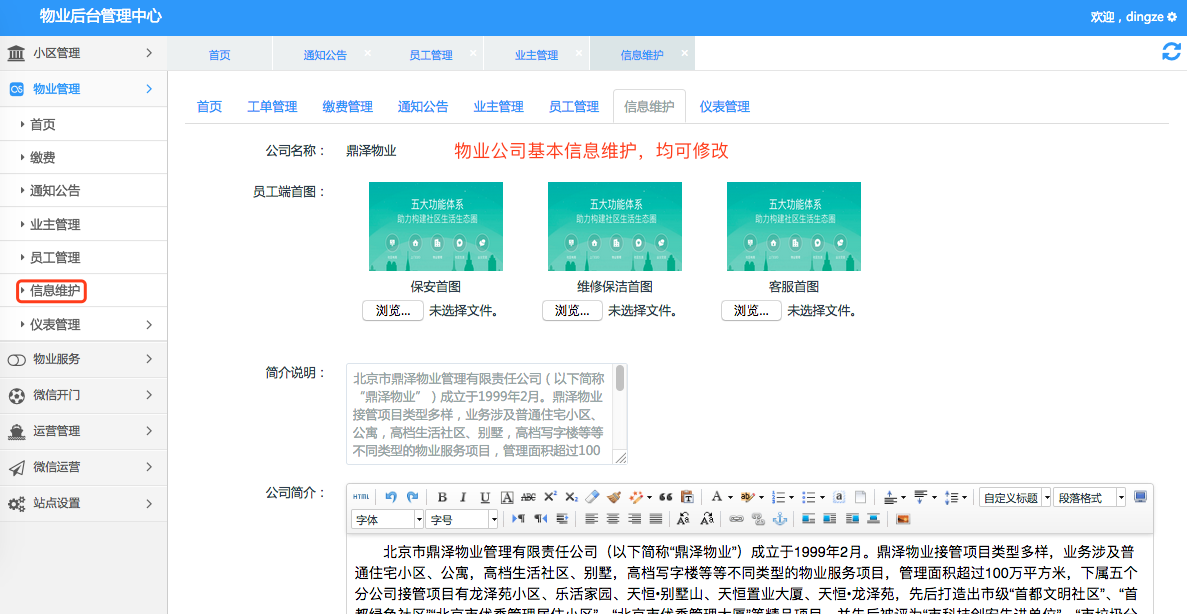Align paragraph text to the right
Image resolution: width=1187 pixels, height=614 pixels.
634,519
